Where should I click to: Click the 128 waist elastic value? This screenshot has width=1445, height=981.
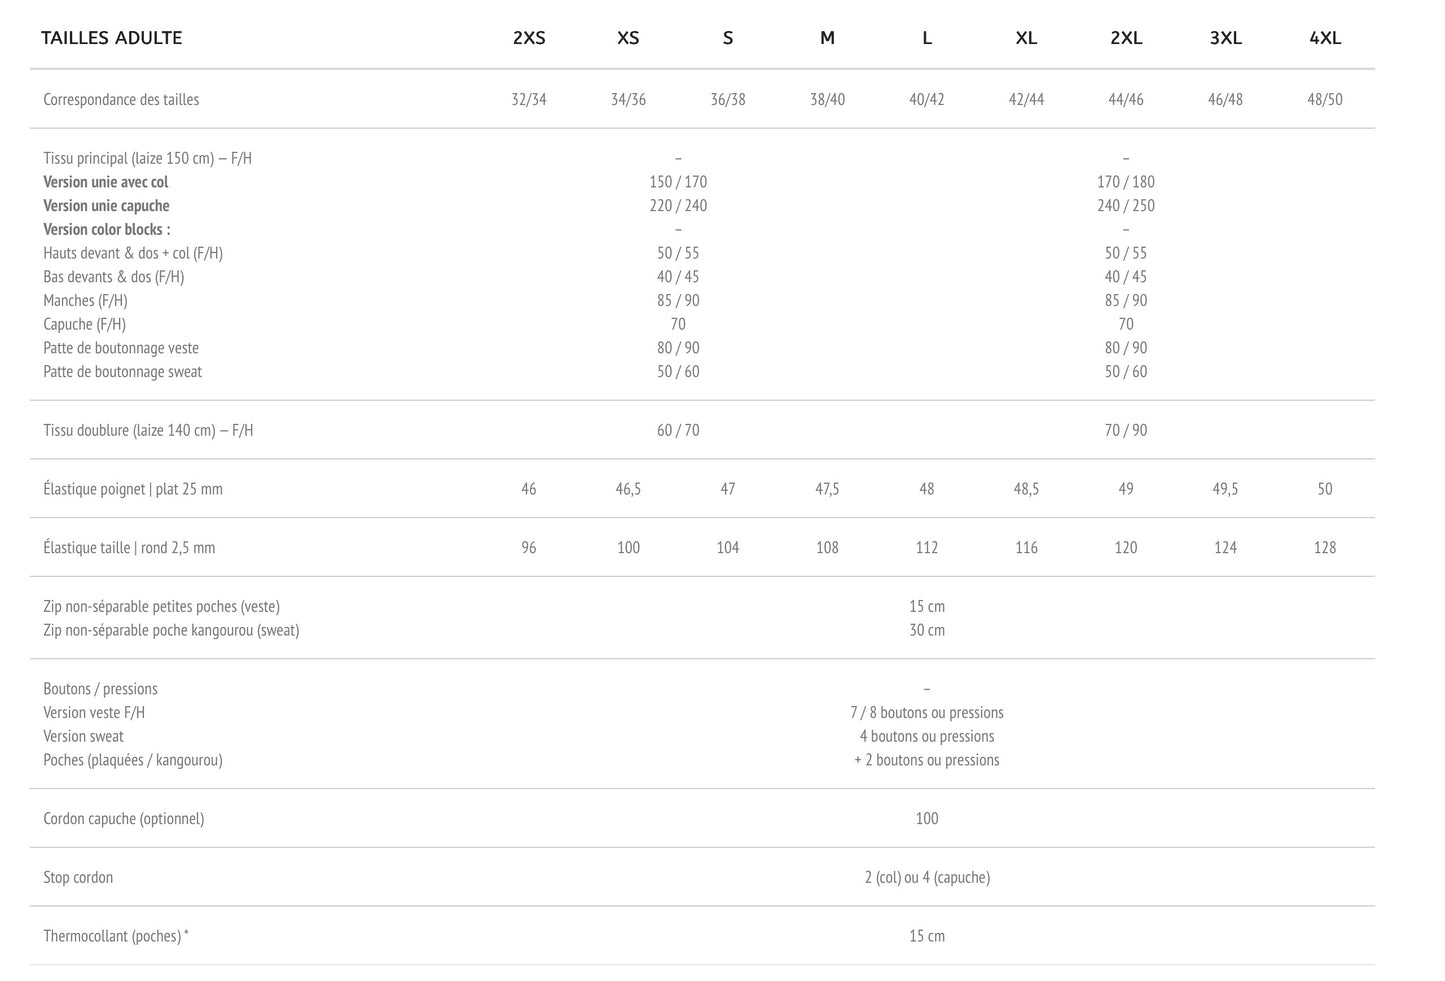tap(1324, 548)
